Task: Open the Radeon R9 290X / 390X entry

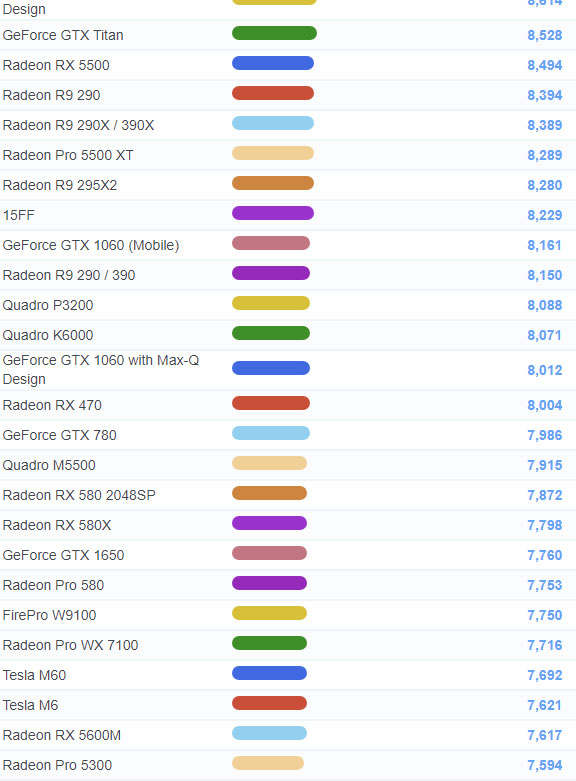Action: 78,125
